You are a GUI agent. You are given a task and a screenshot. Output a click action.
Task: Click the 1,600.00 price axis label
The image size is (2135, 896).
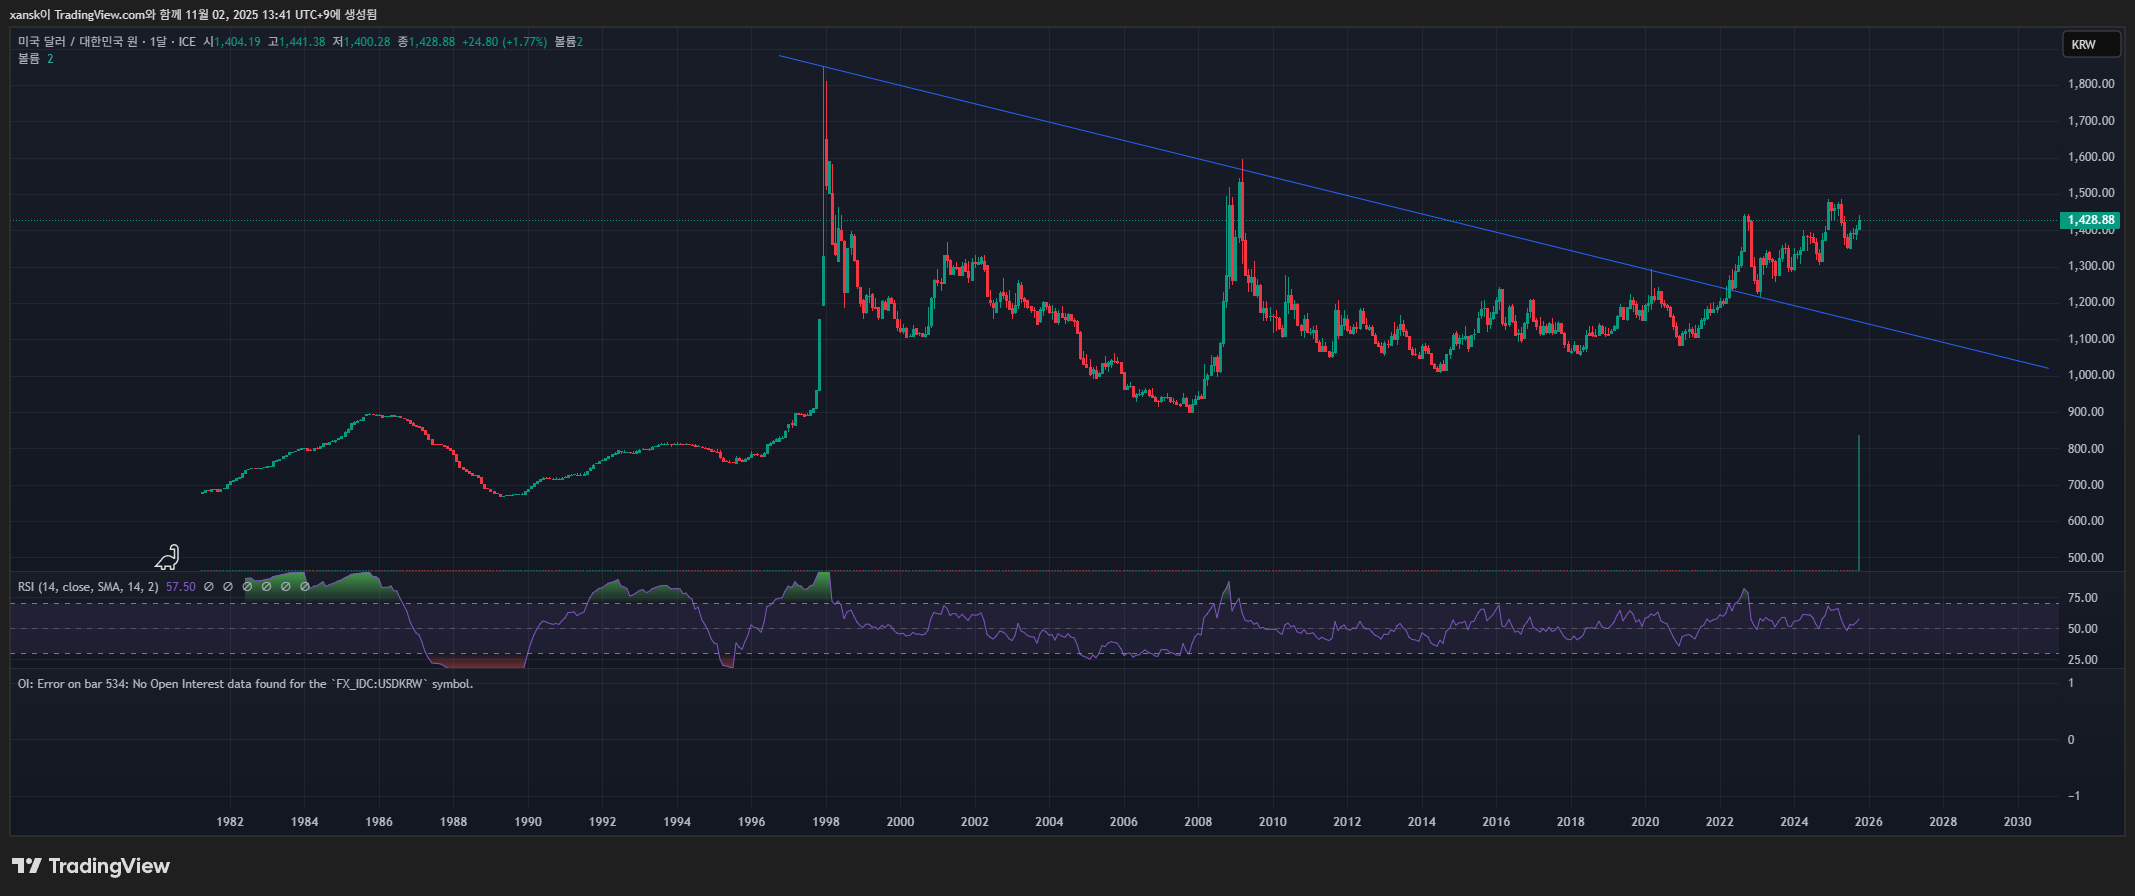pos(2091,157)
